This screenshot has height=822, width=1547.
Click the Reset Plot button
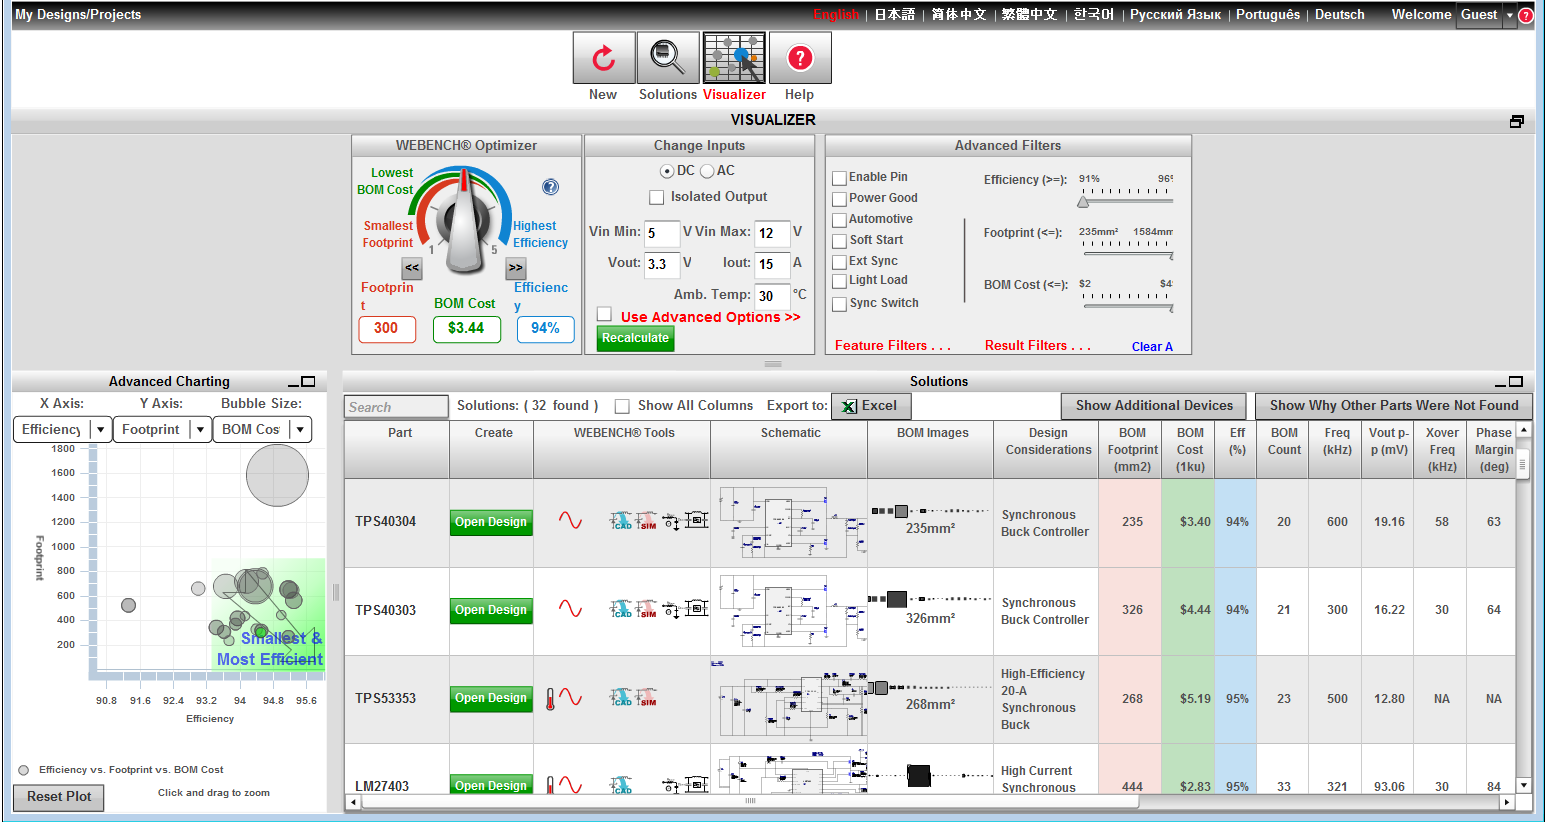pos(59,797)
